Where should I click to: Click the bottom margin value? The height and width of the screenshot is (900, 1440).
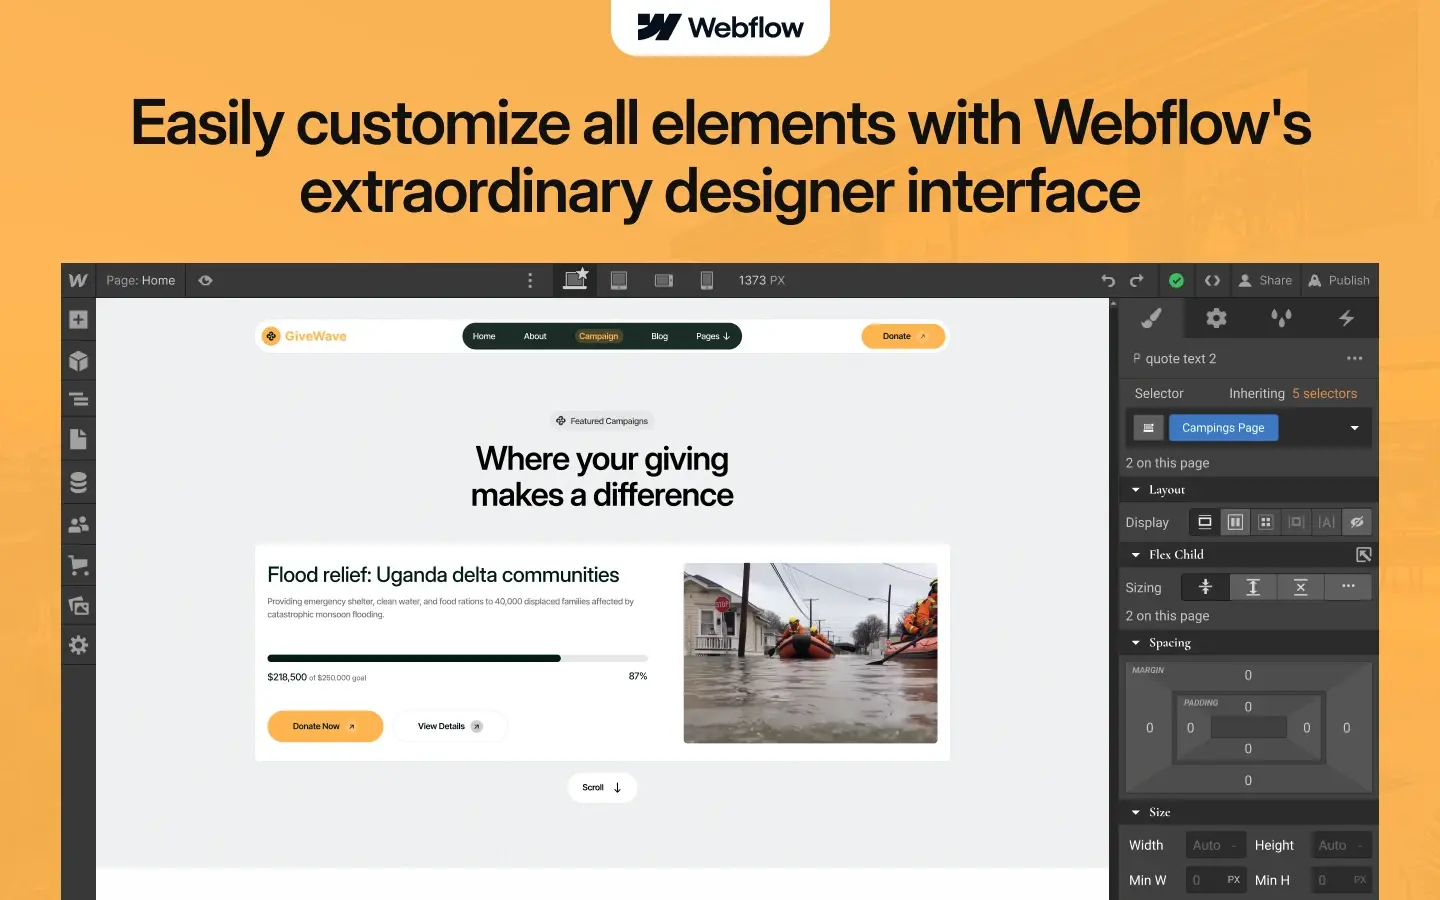coord(1248,781)
